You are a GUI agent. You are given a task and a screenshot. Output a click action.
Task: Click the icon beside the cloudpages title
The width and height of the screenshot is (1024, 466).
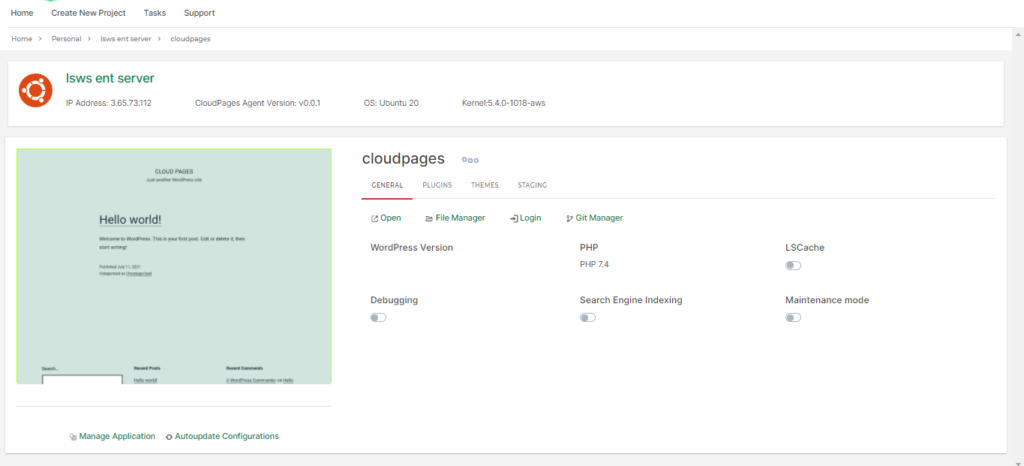pyautogui.click(x=470, y=160)
